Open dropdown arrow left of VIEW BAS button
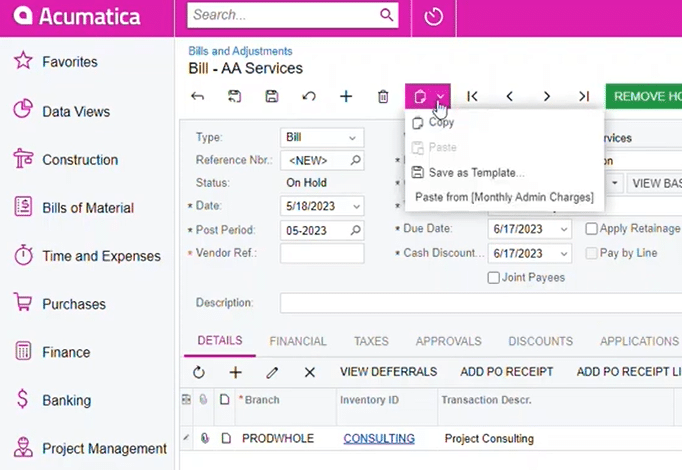 [615, 183]
